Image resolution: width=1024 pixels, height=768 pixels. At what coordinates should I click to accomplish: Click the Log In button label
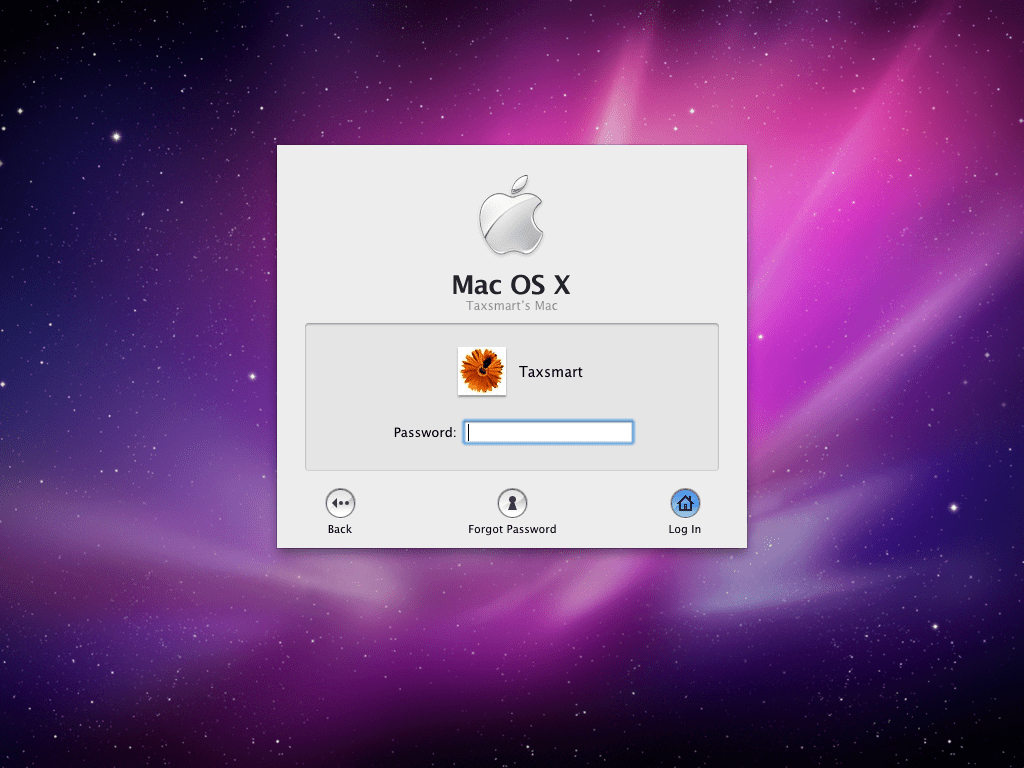(x=684, y=529)
